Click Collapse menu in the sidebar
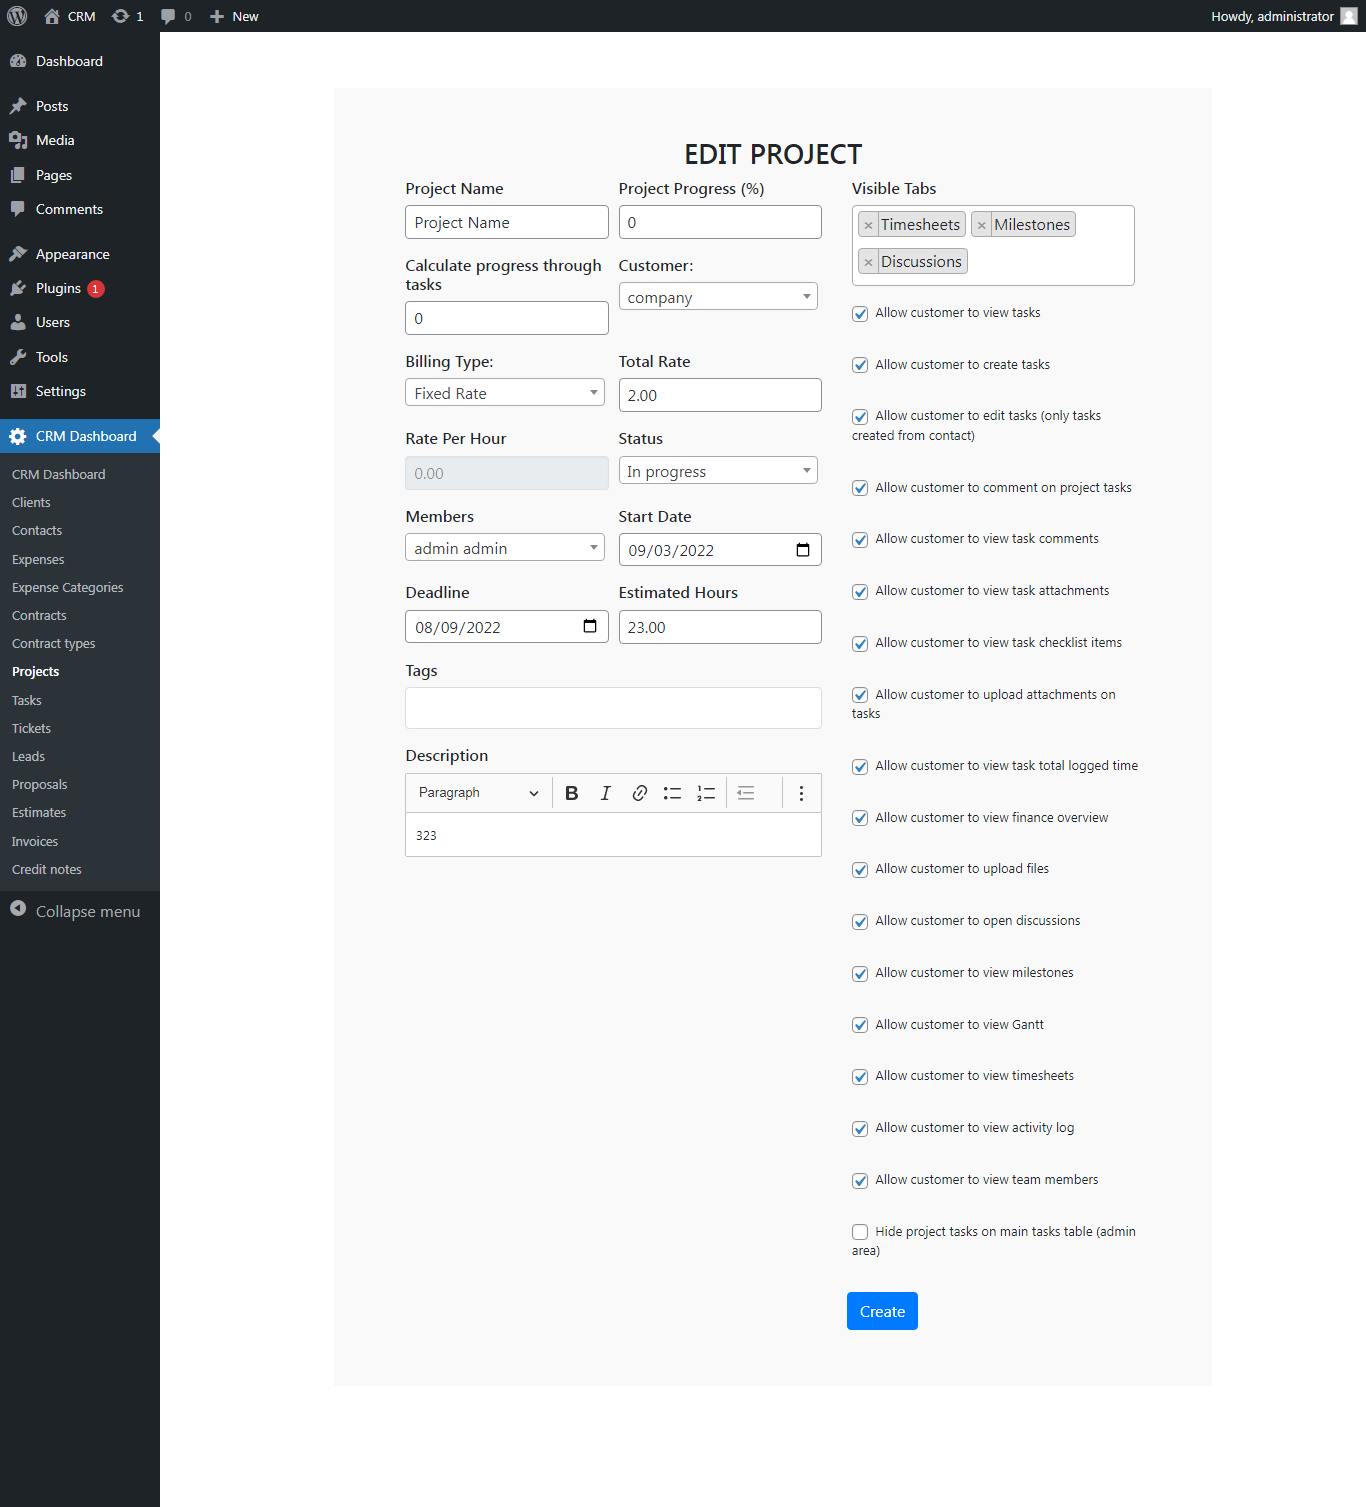1366x1507 pixels. point(87,911)
